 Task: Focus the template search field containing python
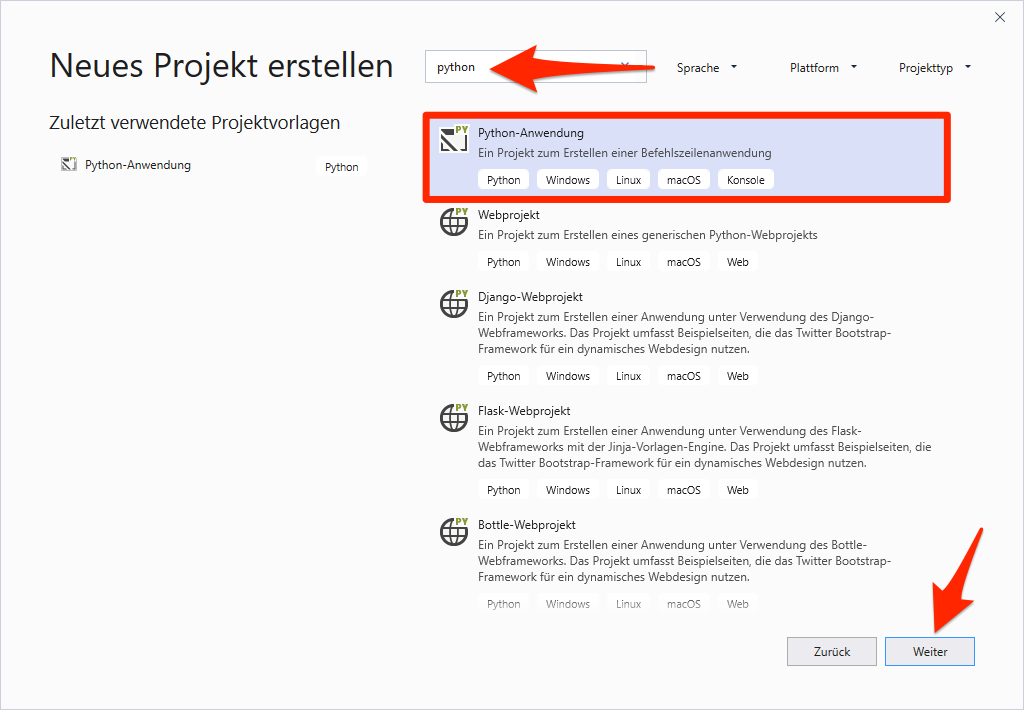tap(536, 67)
